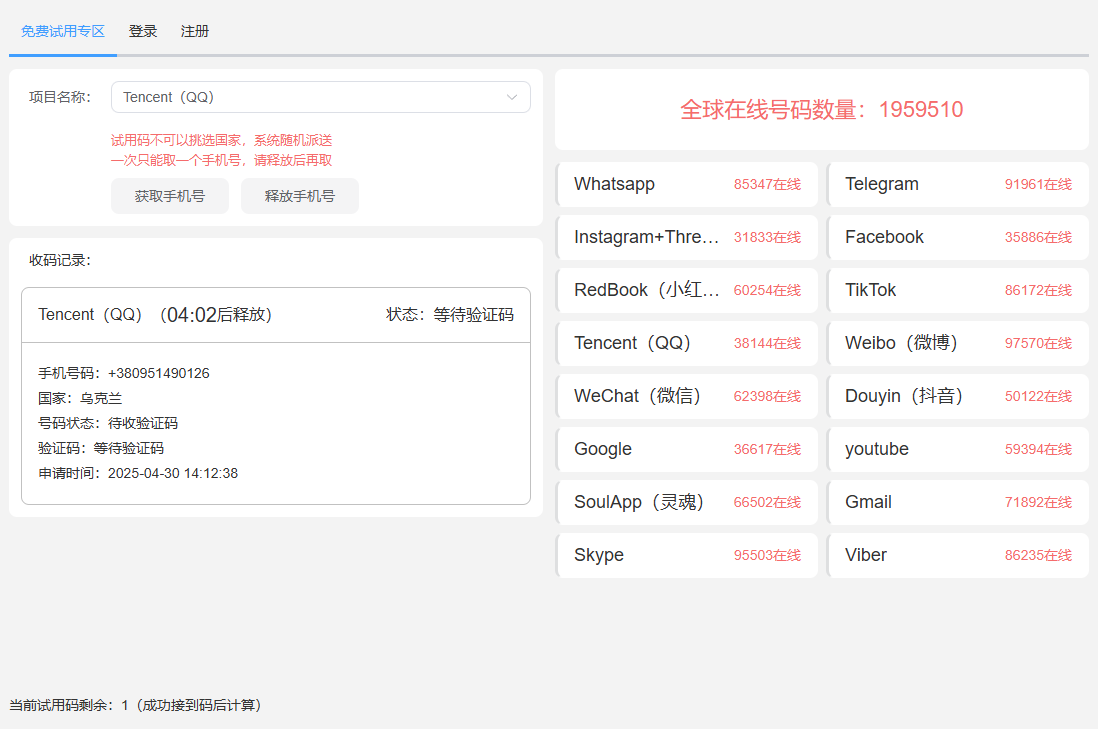Click the 04:02后释放 countdown text

[216, 315]
